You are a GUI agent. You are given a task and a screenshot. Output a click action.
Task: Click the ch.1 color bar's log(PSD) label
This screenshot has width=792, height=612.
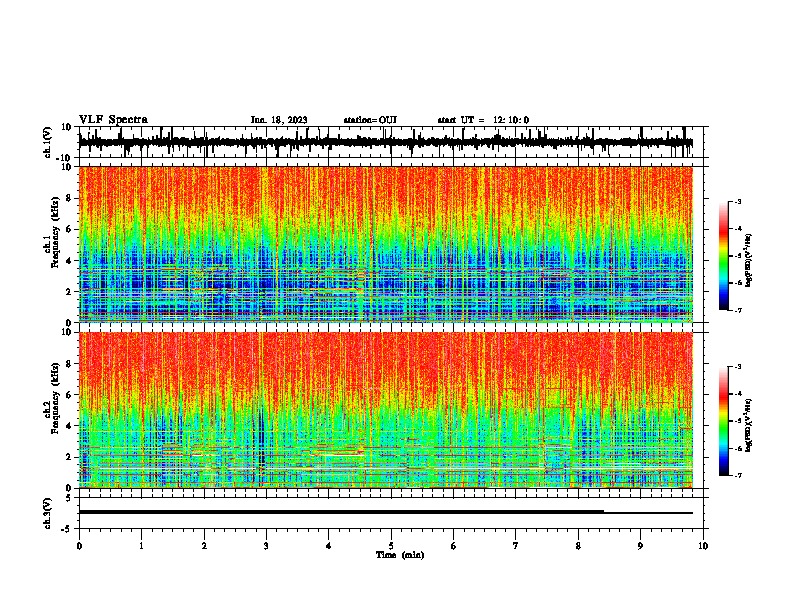[x=748, y=261]
